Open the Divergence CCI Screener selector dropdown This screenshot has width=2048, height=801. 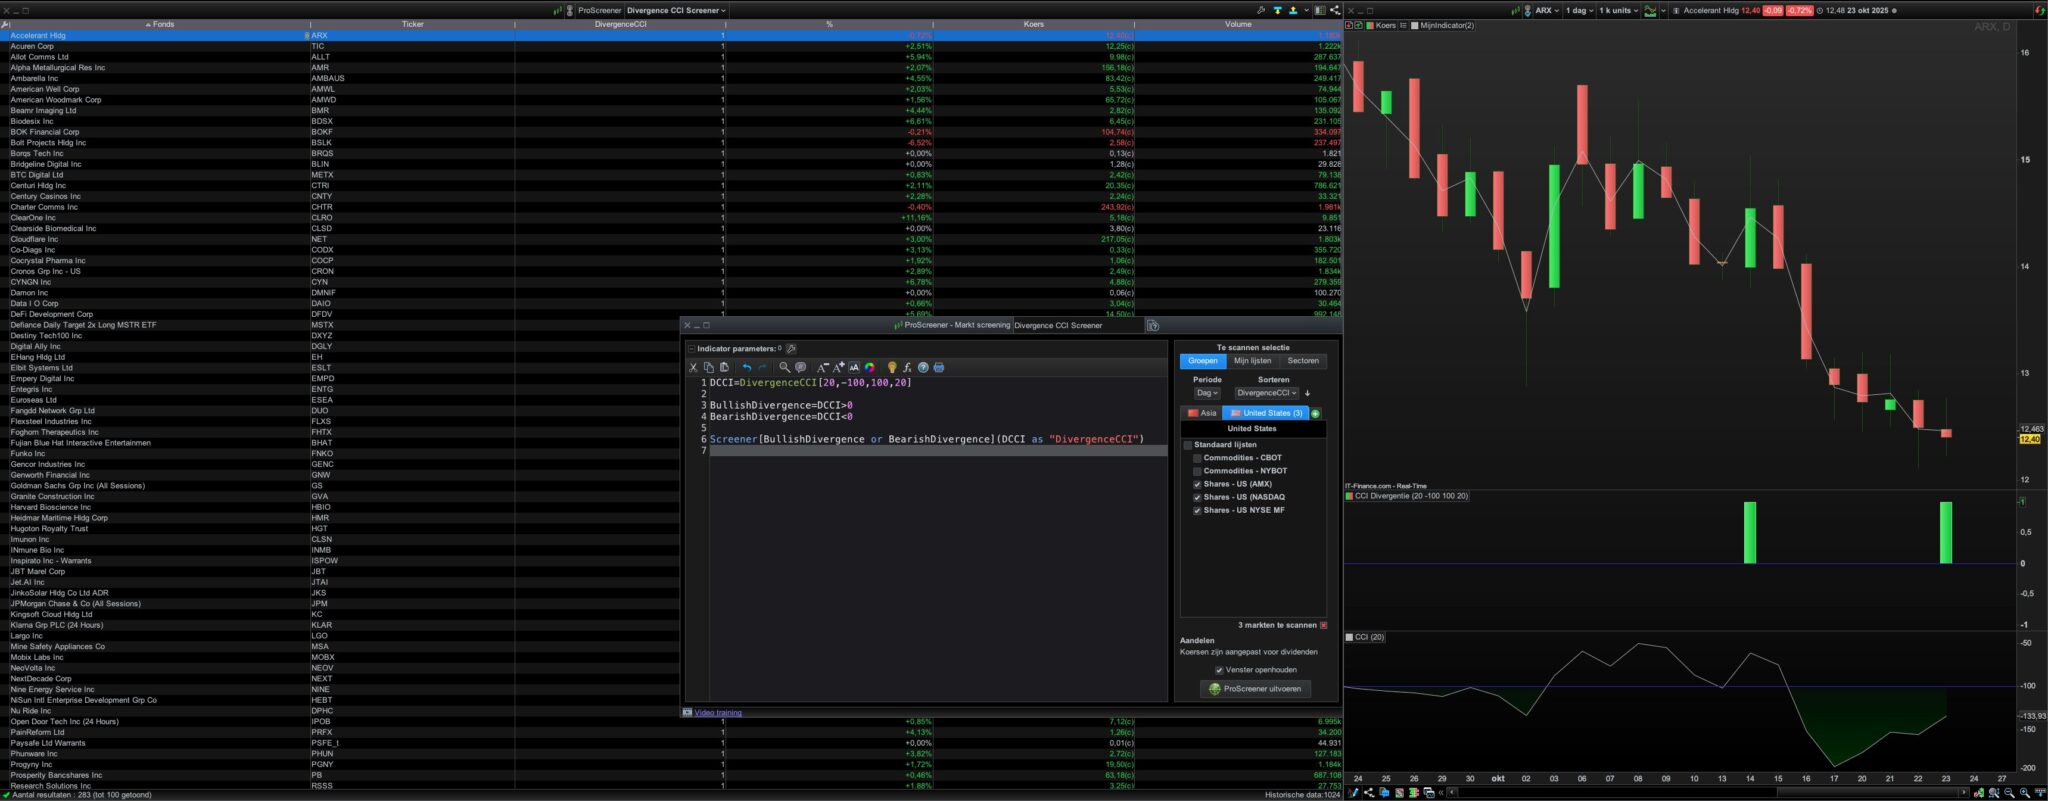[676, 10]
